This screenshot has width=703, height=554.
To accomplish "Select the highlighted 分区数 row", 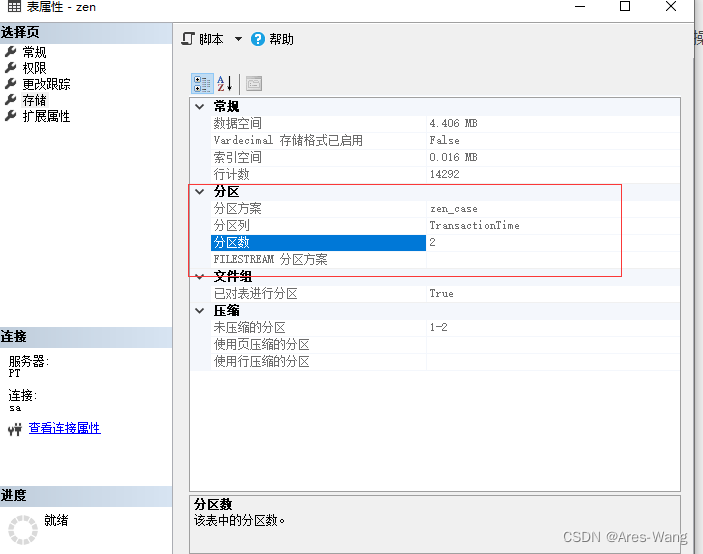I will [x=445, y=243].
